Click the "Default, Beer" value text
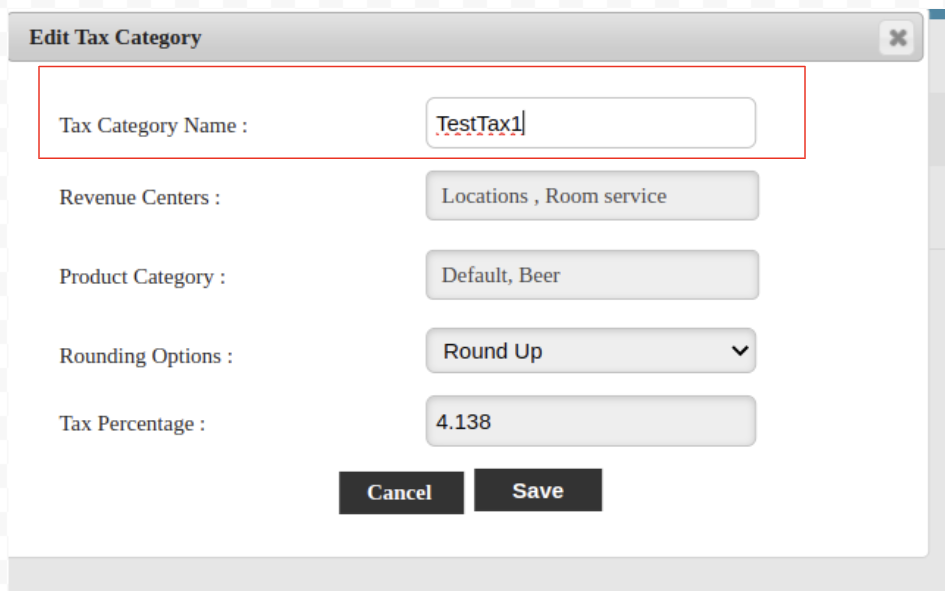The height and width of the screenshot is (591, 945). coord(501,275)
